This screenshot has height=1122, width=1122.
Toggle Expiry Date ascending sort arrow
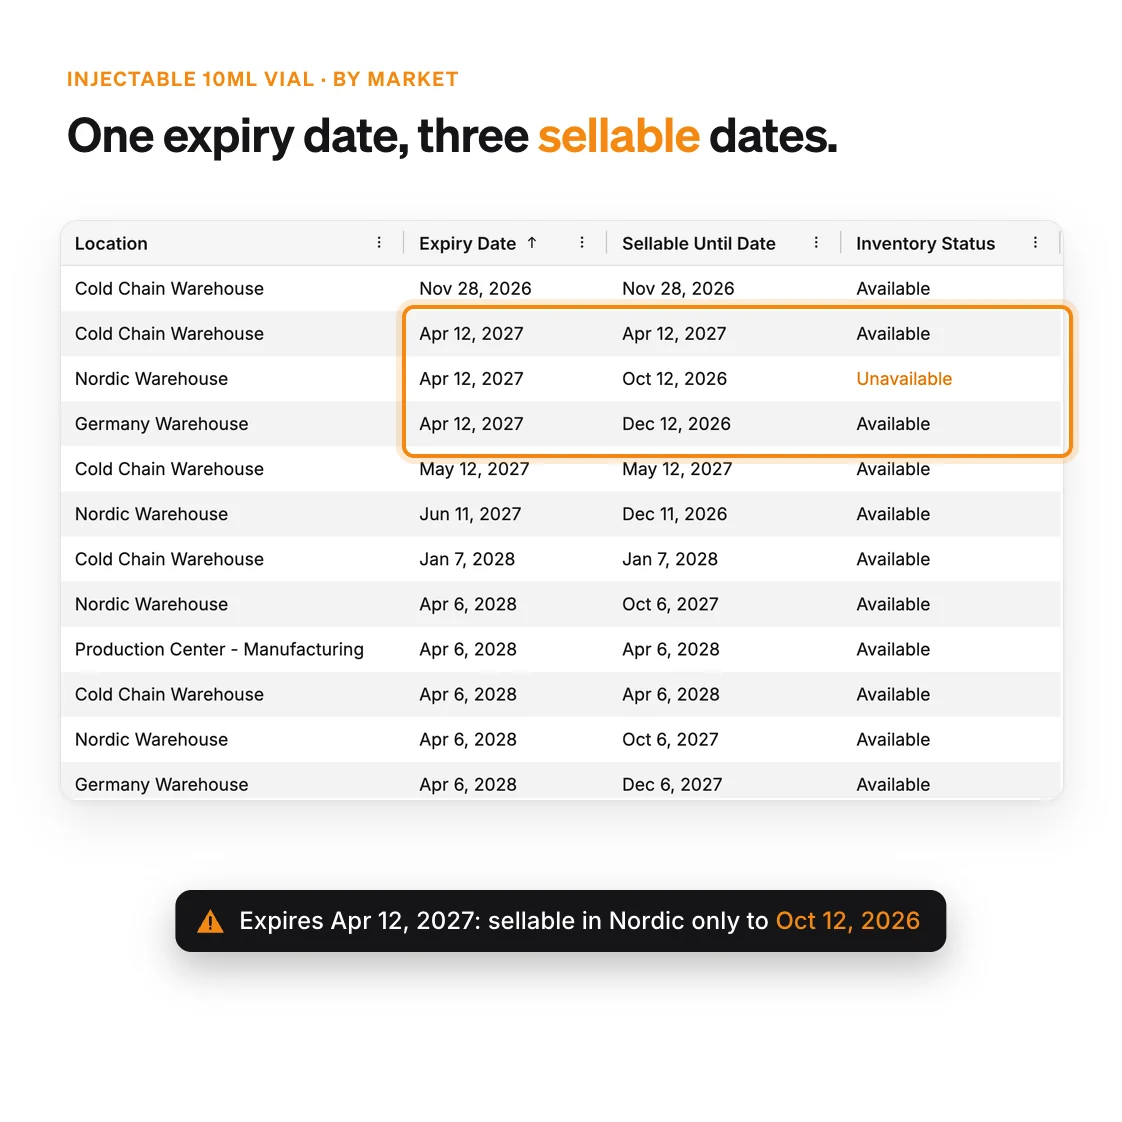coord(532,243)
